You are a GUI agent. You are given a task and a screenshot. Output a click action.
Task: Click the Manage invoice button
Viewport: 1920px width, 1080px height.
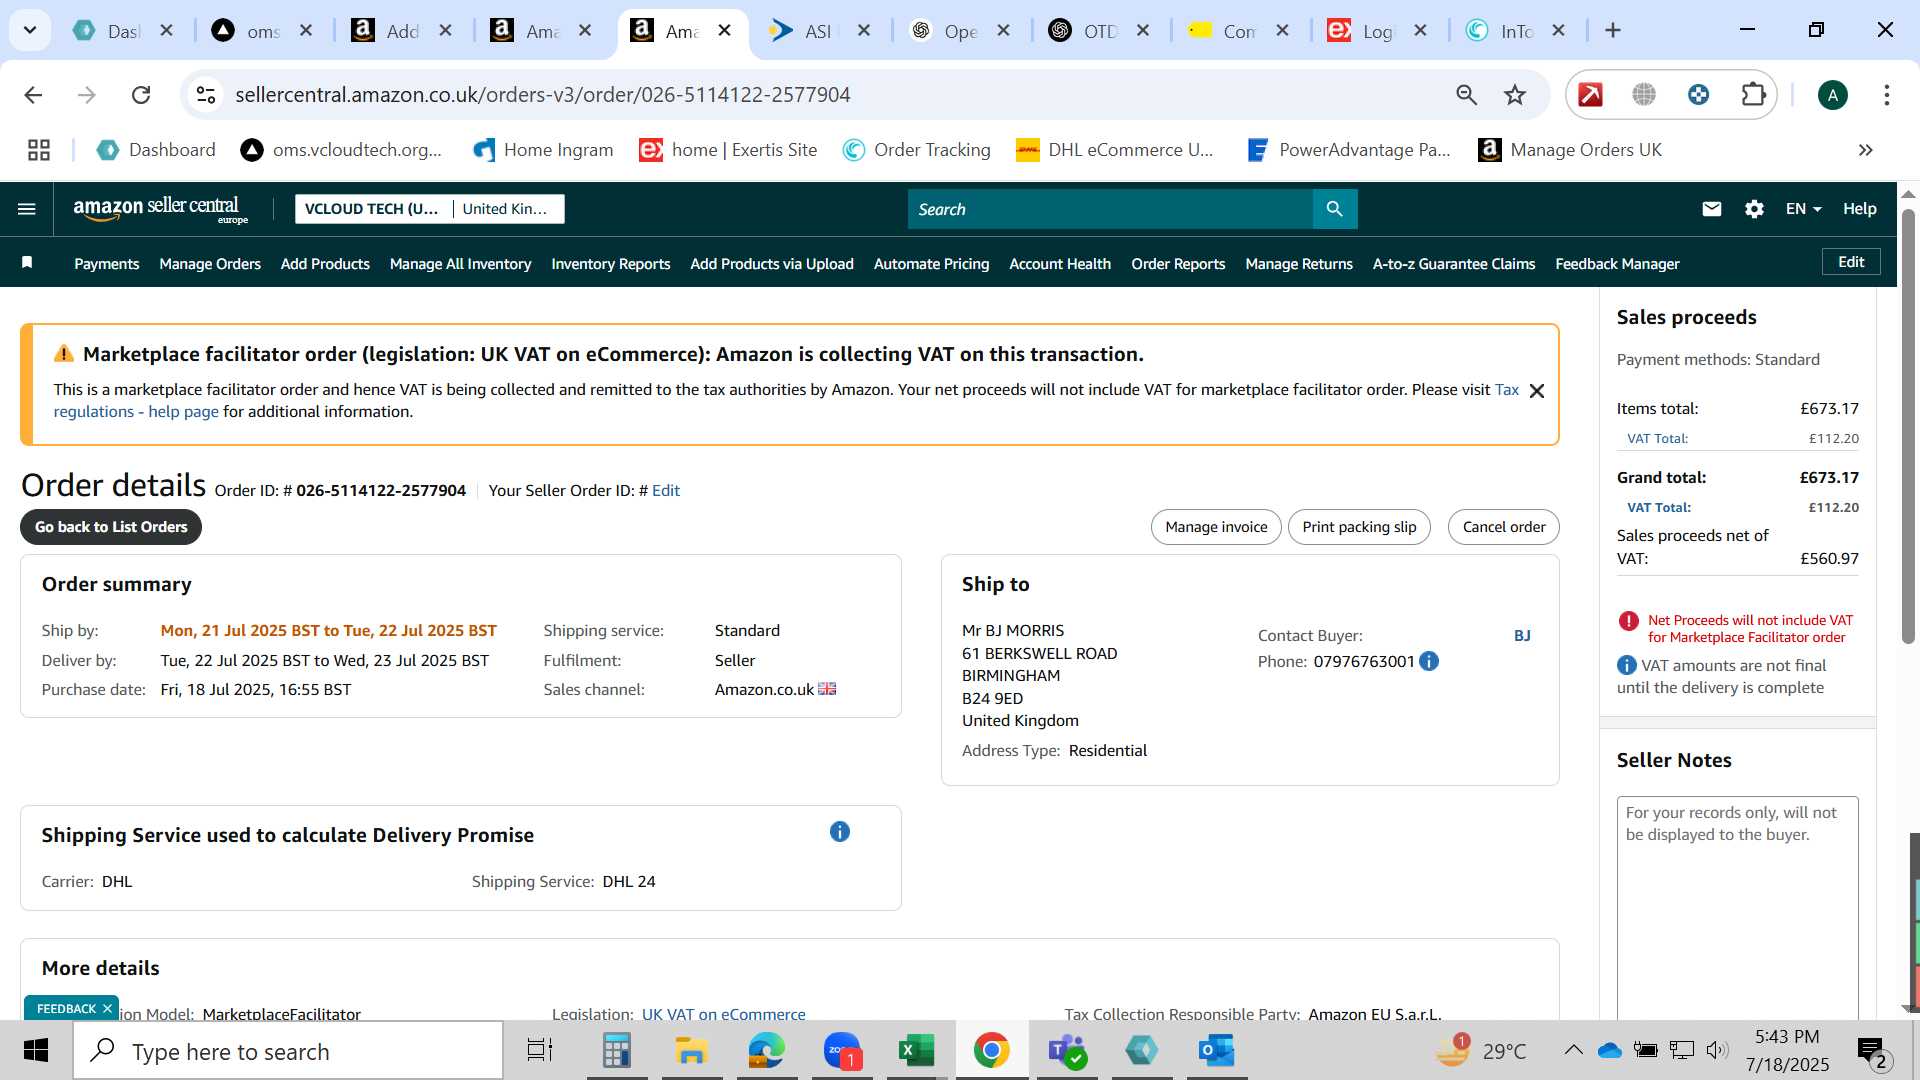tap(1216, 527)
